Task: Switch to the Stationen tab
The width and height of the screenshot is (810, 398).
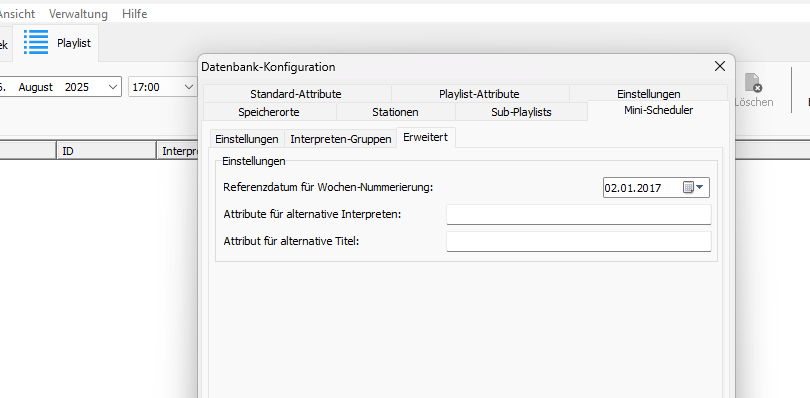Action: coord(395,112)
